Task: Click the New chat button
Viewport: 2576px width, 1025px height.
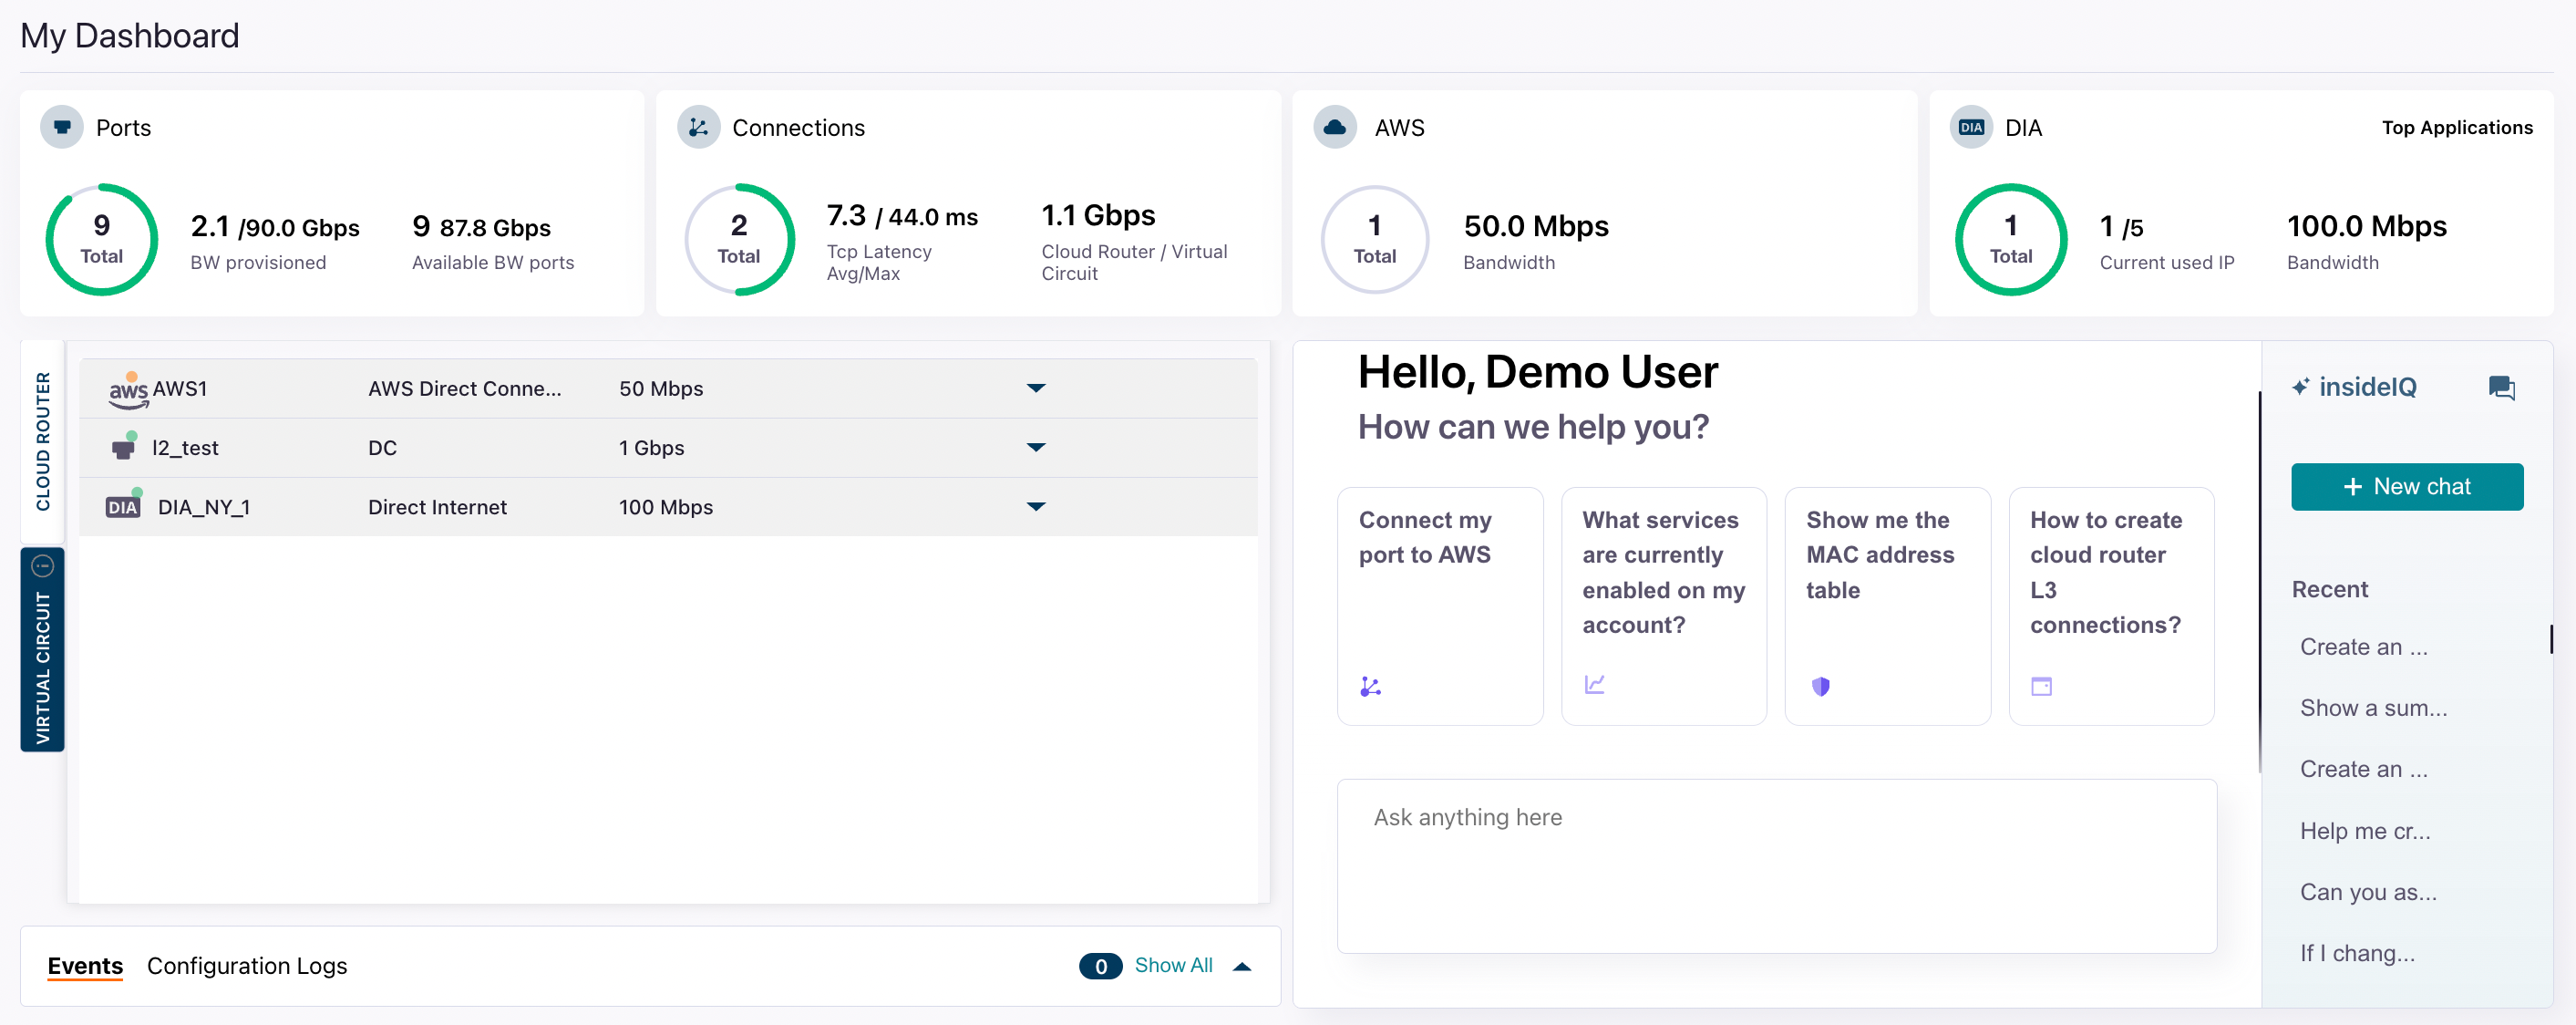Action: (2408, 486)
